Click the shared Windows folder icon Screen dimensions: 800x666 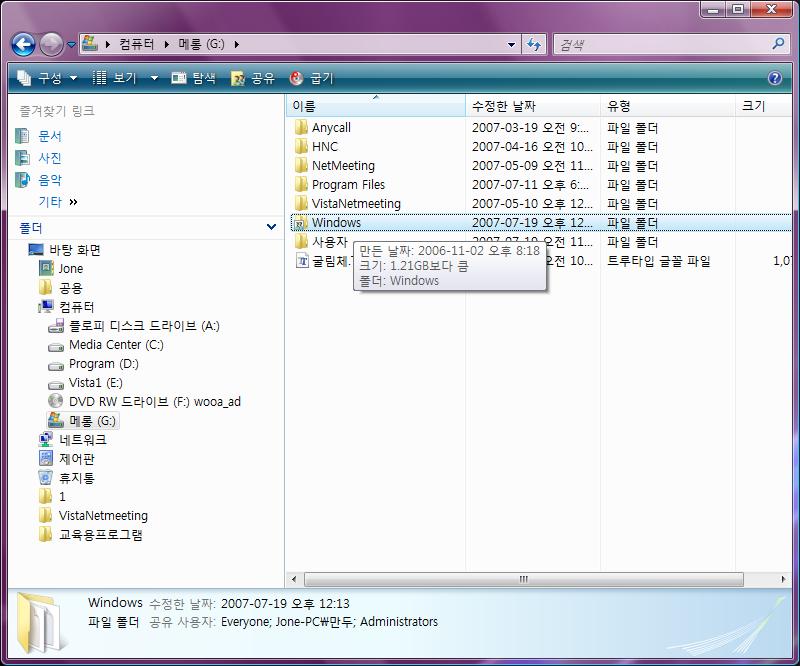301,223
